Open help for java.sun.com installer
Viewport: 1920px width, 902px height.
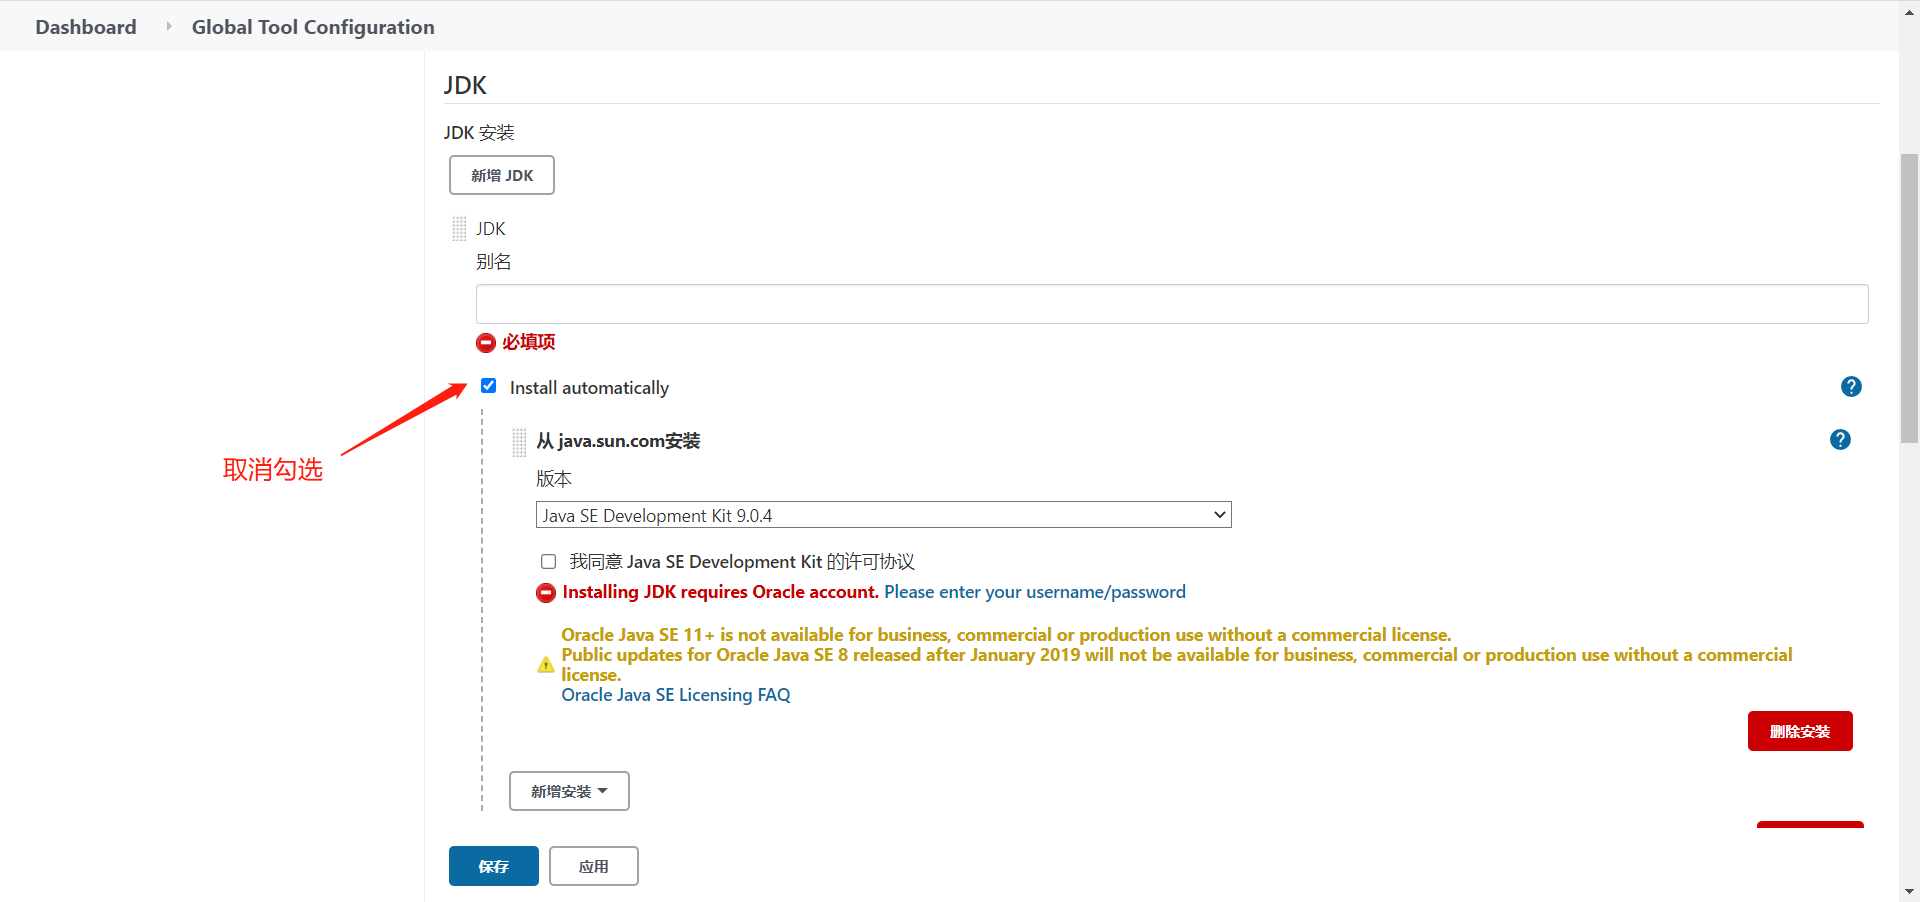[x=1840, y=440]
